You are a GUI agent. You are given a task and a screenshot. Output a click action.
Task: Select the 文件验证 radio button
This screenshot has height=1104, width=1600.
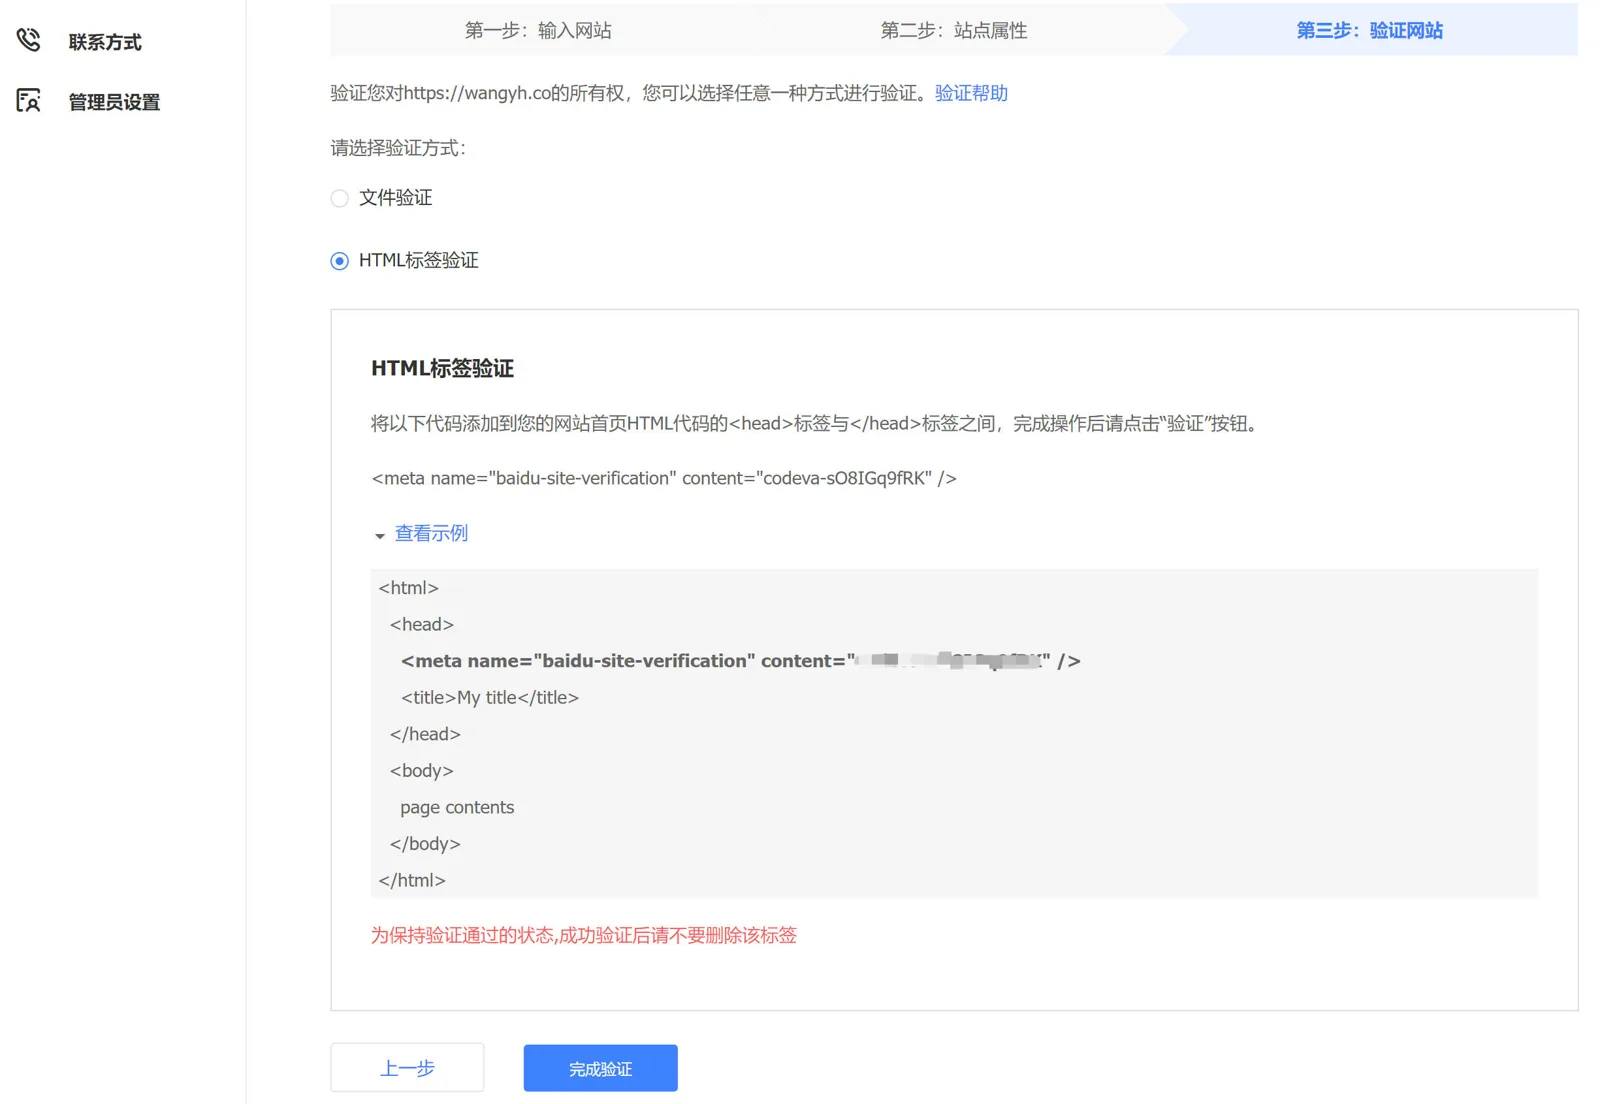[340, 198]
